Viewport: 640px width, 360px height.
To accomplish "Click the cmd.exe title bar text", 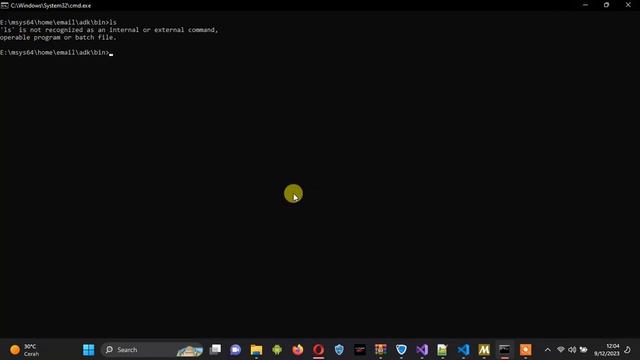I will pyautogui.click(x=51, y=6).
